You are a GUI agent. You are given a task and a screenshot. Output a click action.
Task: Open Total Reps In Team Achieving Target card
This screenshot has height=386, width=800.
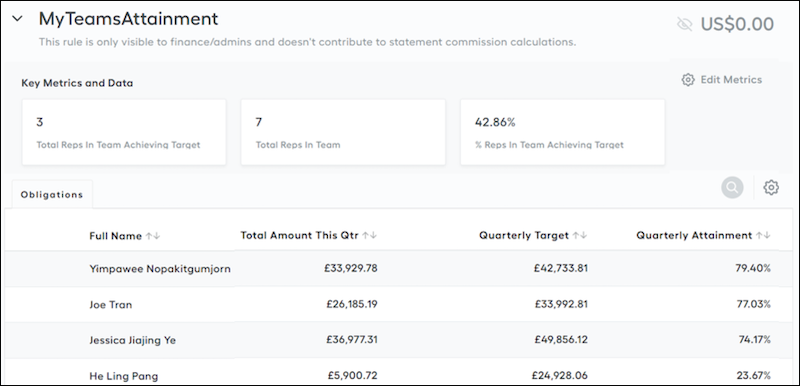(x=124, y=132)
